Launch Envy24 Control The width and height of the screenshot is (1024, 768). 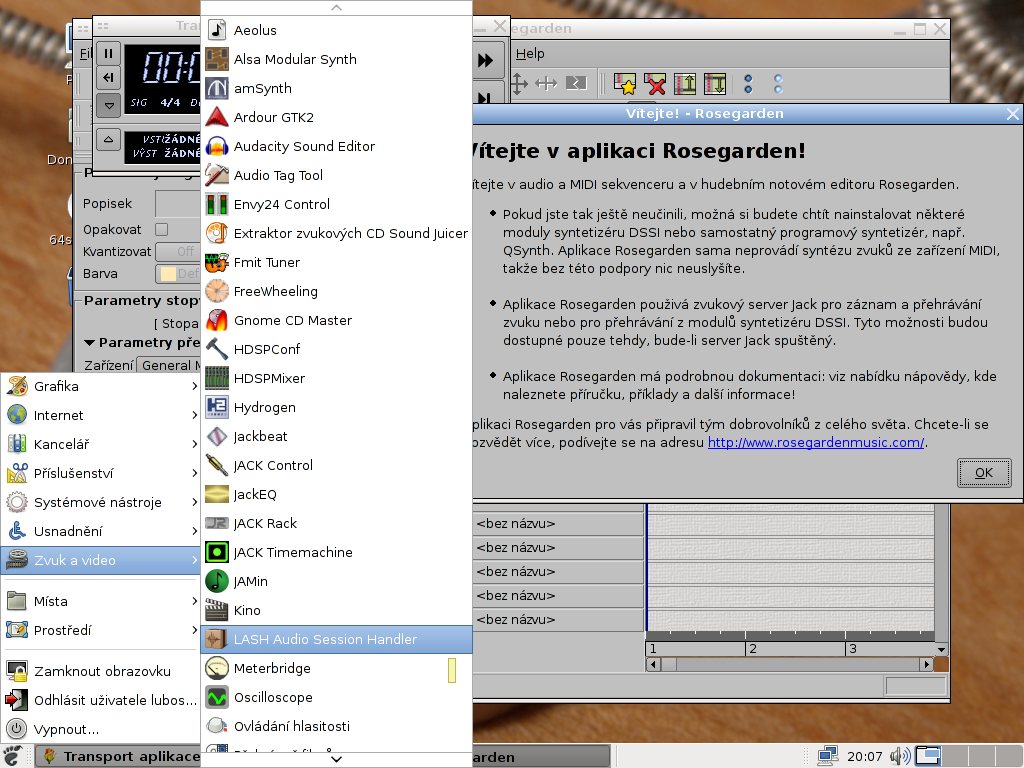click(336, 204)
